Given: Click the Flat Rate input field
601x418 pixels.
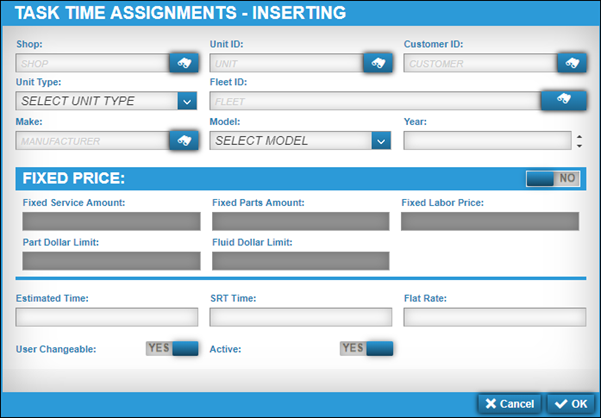Looking at the screenshot, I should tap(493, 317).
